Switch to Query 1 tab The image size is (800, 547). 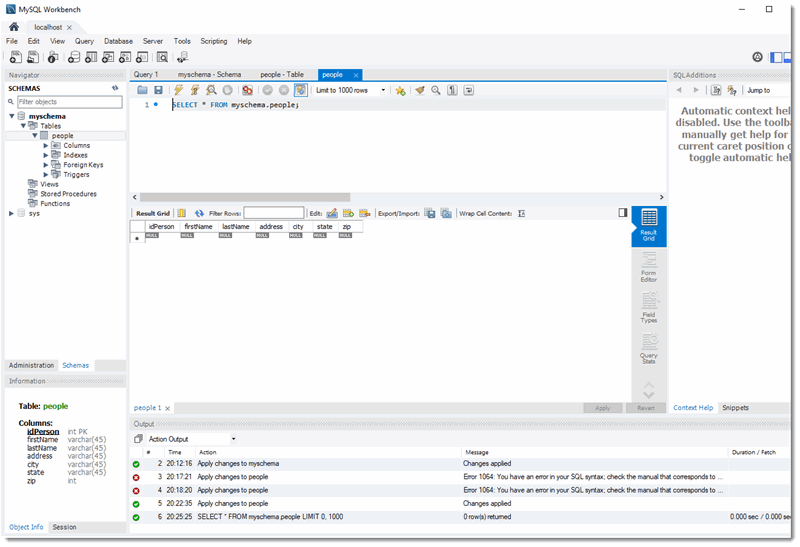(146, 74)
